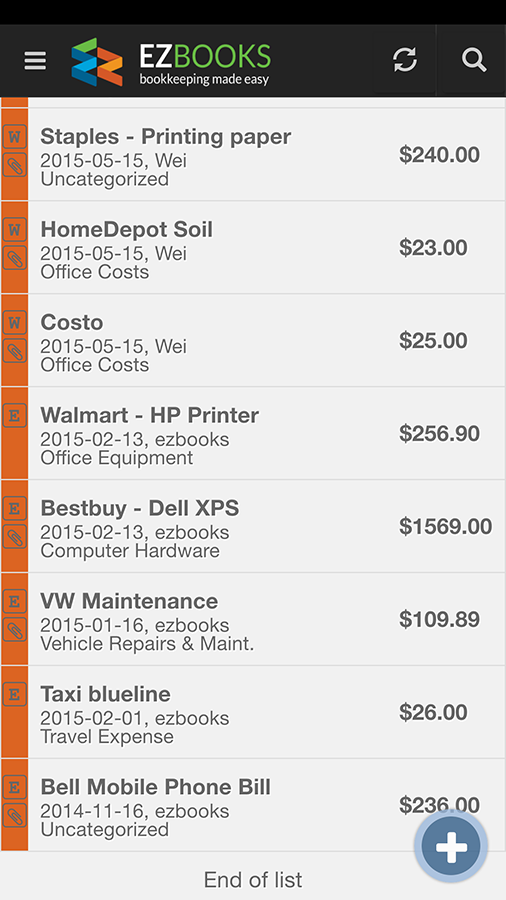Tap E badge on Taxi blueline entry
506x900 pixels.
click(x=15, y=695)
